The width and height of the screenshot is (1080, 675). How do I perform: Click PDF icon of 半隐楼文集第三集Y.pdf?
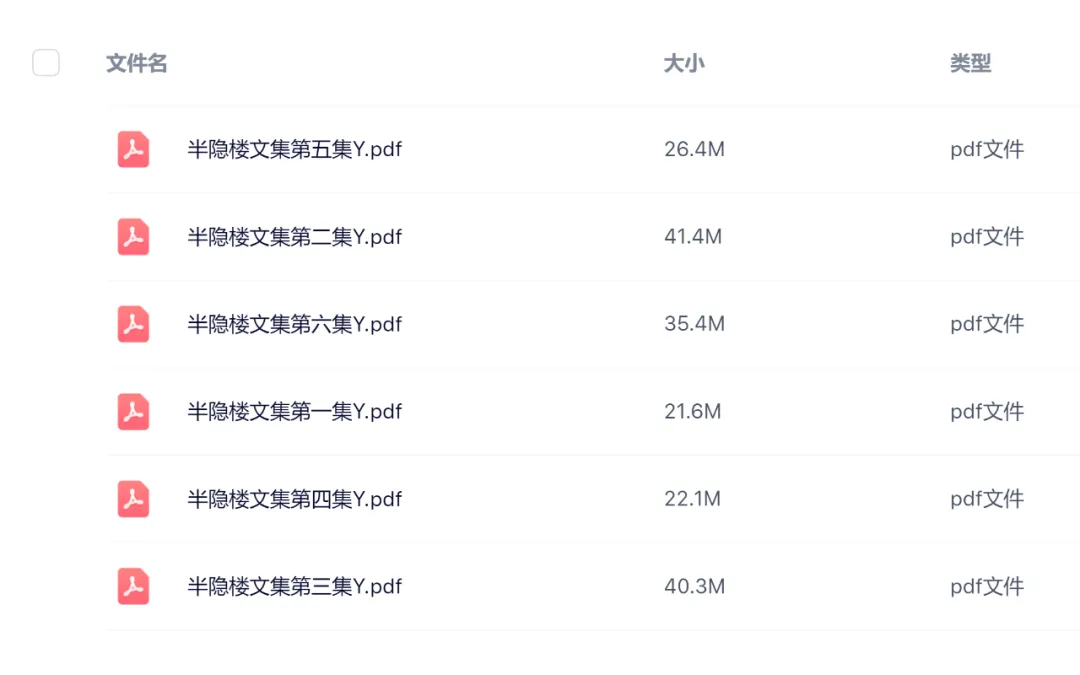click(x=133, y=586)
